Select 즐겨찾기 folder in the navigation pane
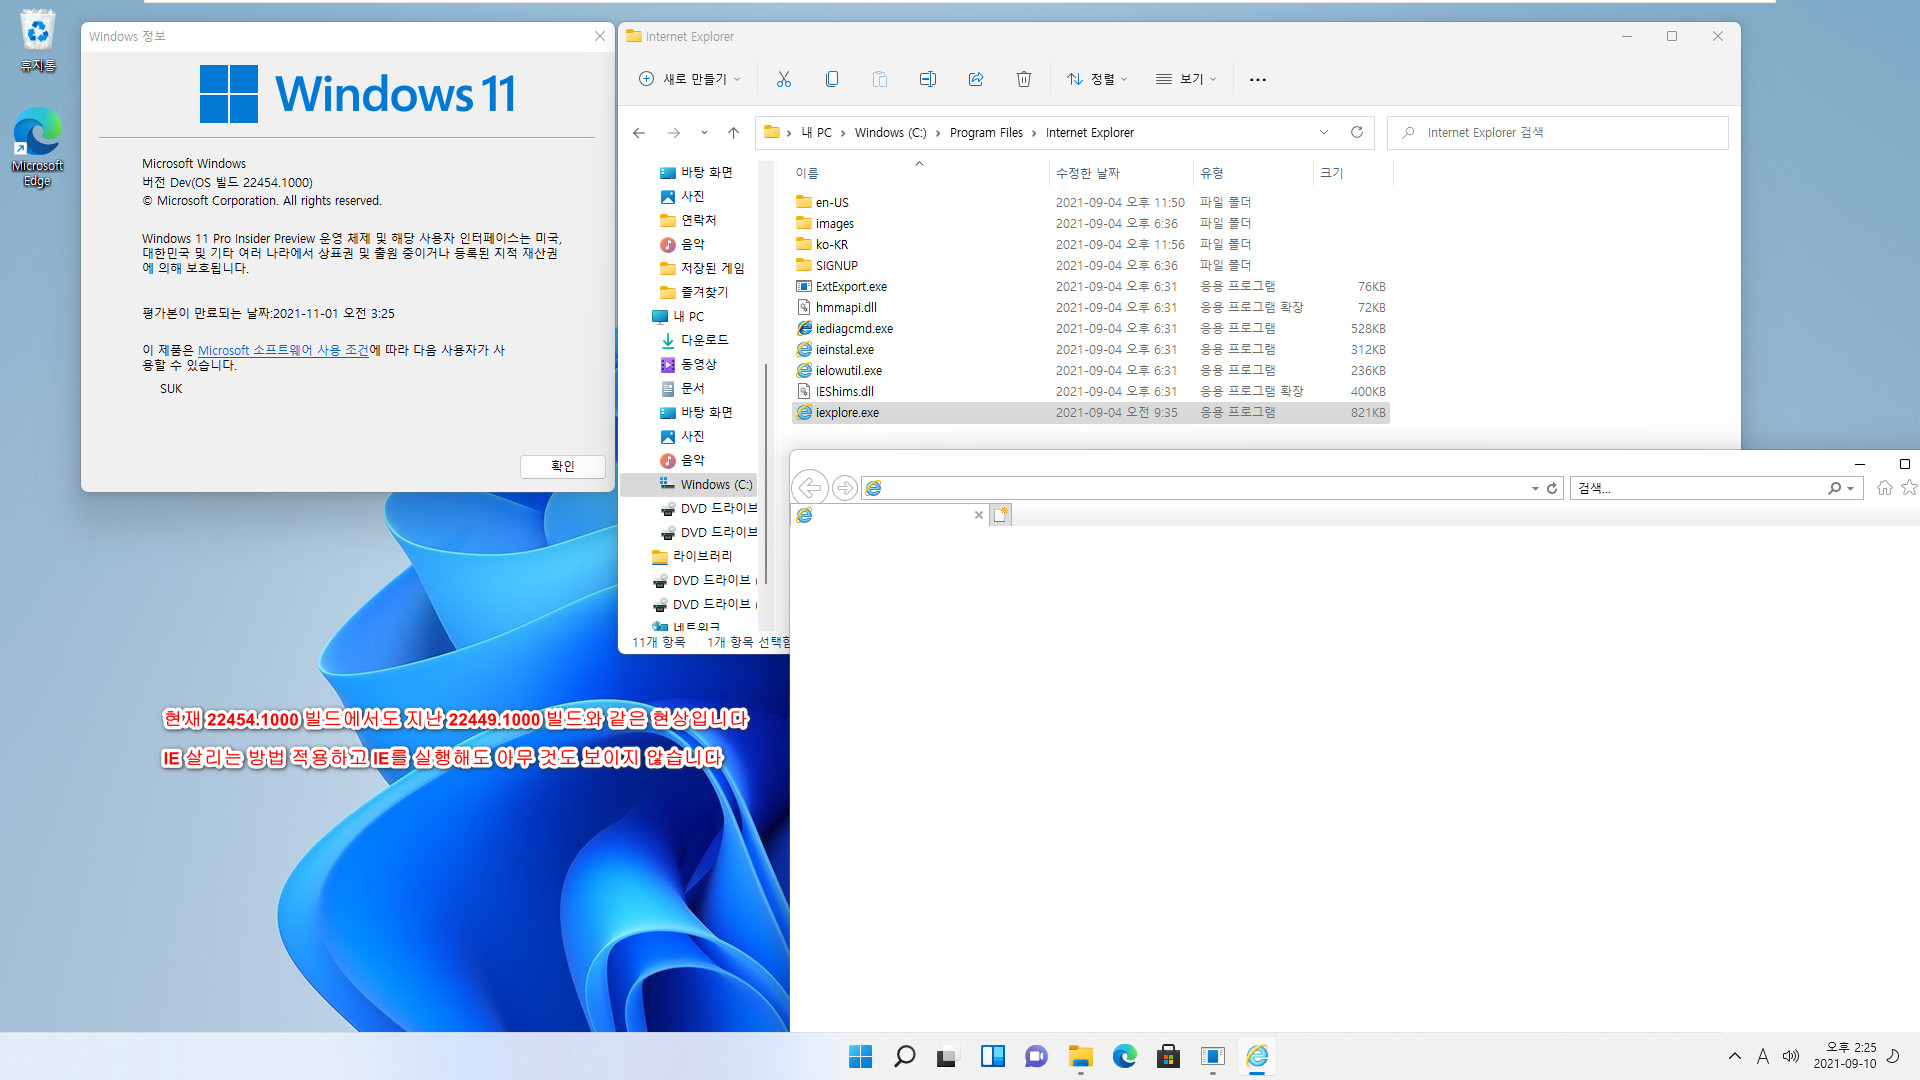 694,292
